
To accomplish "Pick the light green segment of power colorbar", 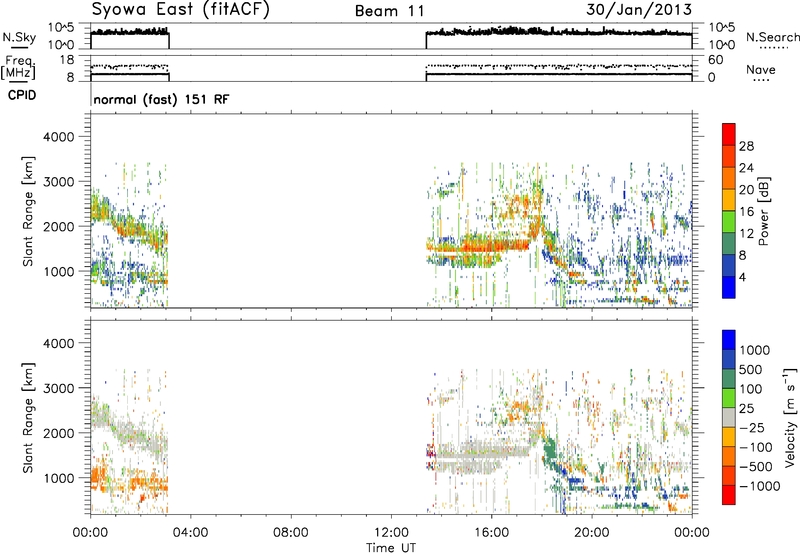I will click(729, 222).
